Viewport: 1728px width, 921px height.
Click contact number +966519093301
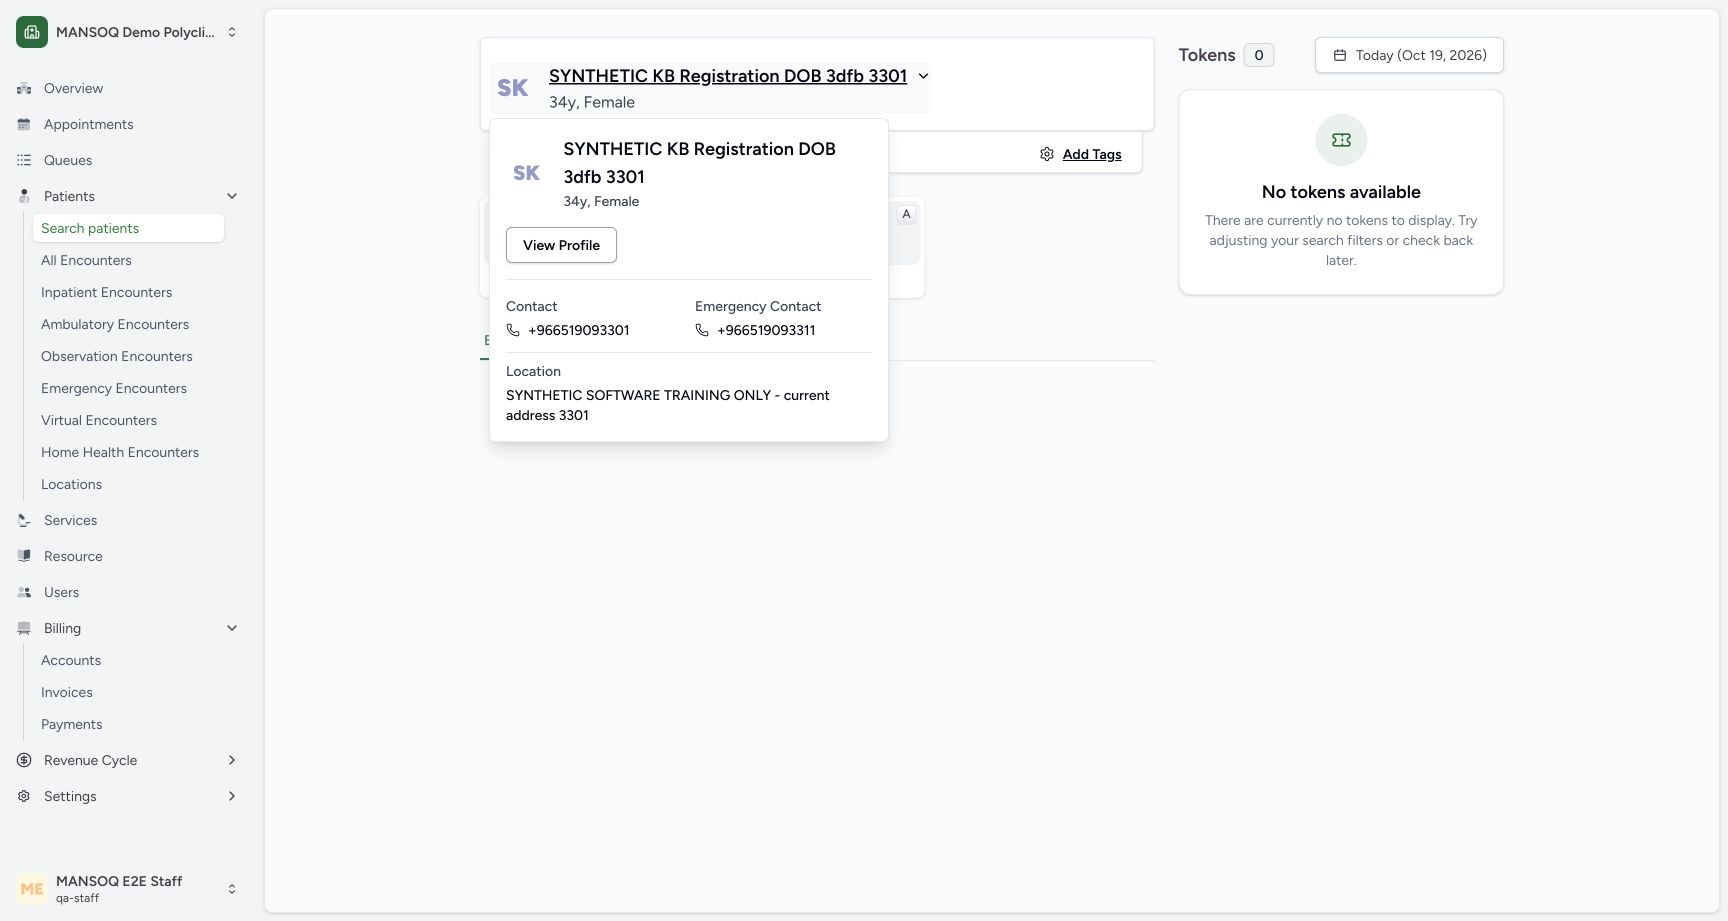click(x=579, y=330)
